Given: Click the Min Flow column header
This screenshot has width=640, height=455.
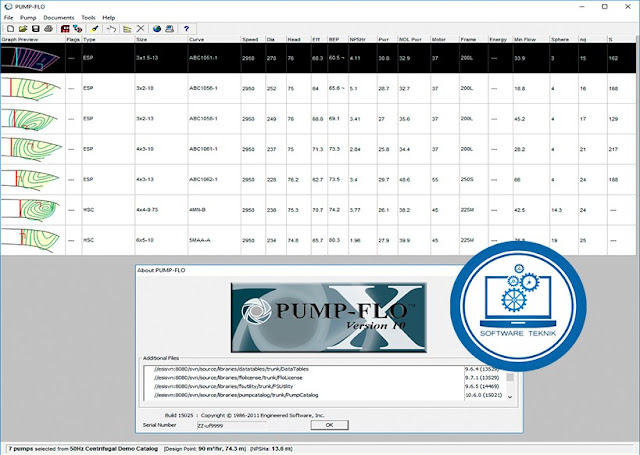Looking at the screenshot, I should pos(531,40).
